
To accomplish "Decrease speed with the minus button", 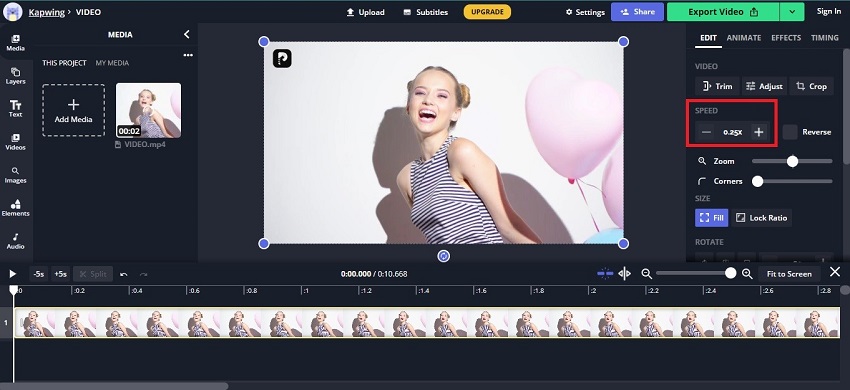I will coord(706,132).
